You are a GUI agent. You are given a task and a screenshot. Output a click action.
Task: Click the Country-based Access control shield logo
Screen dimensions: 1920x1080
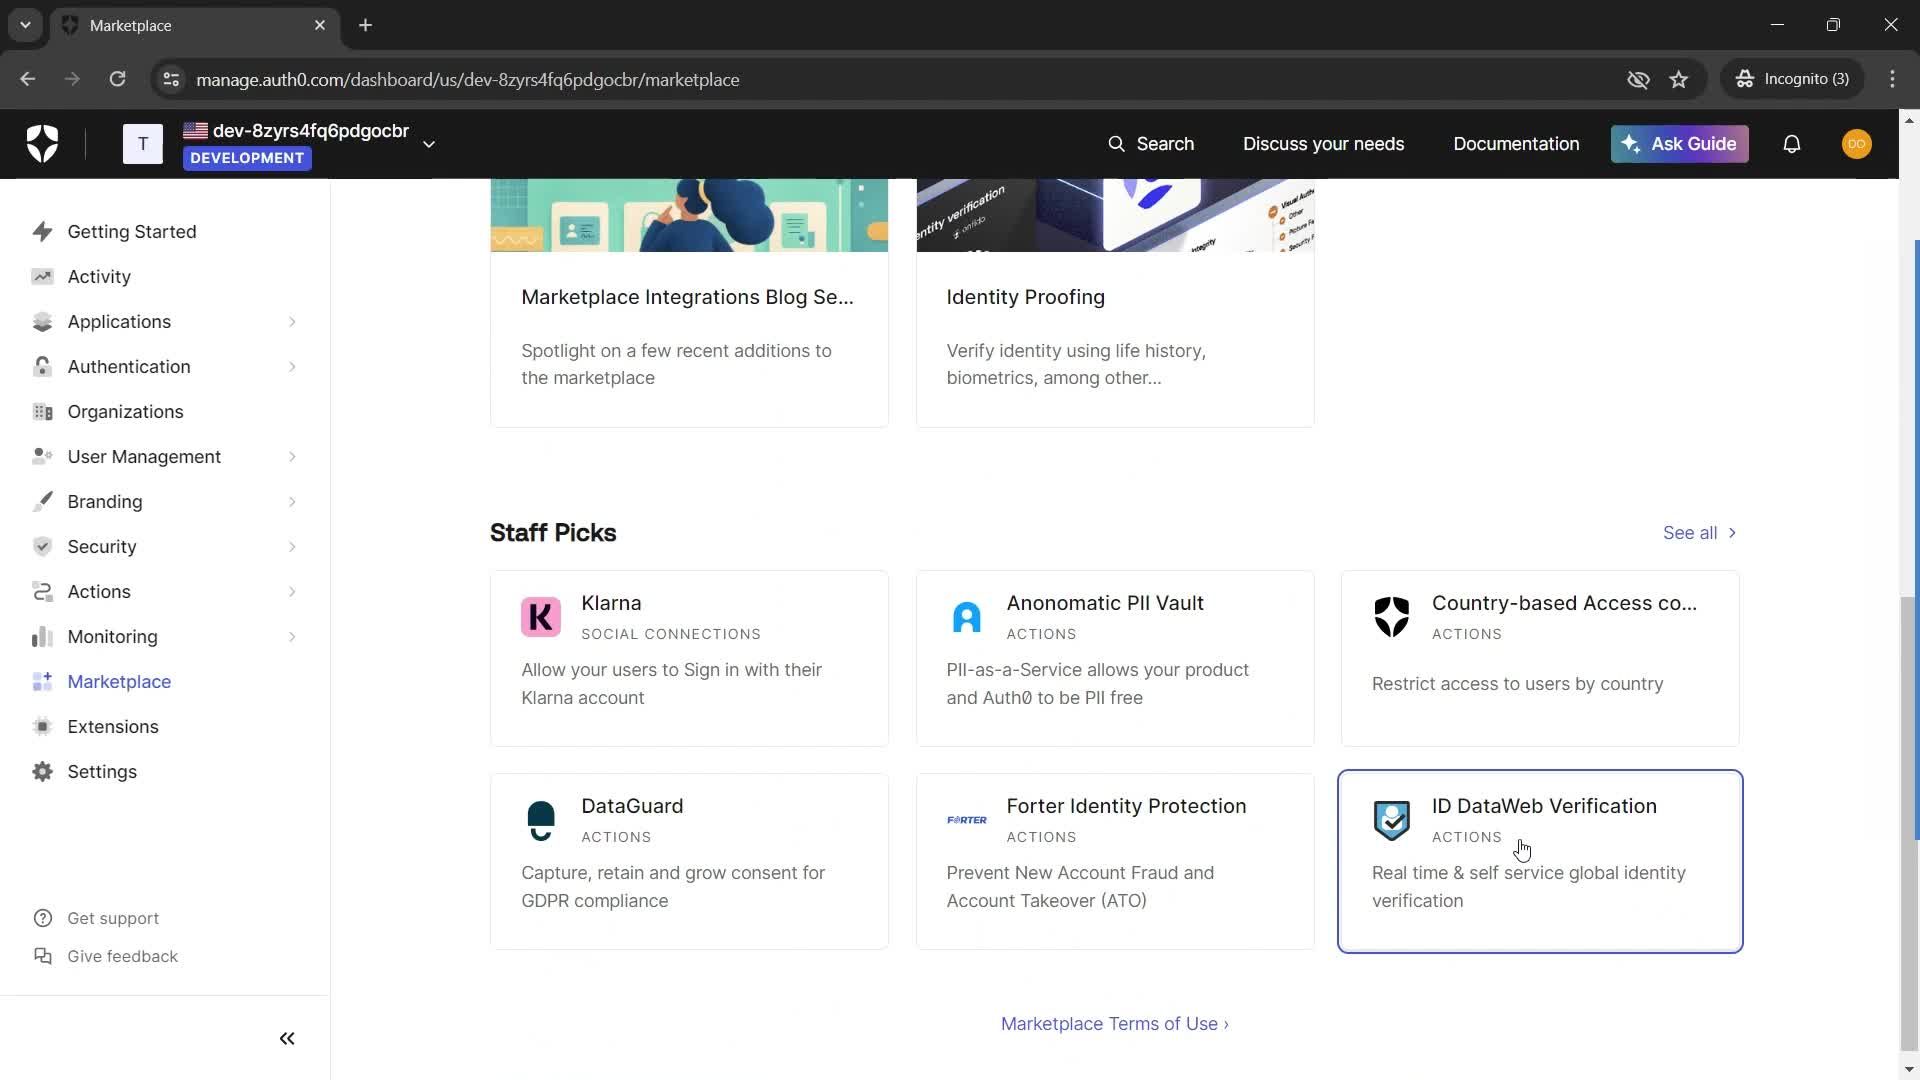point(1391,617)
